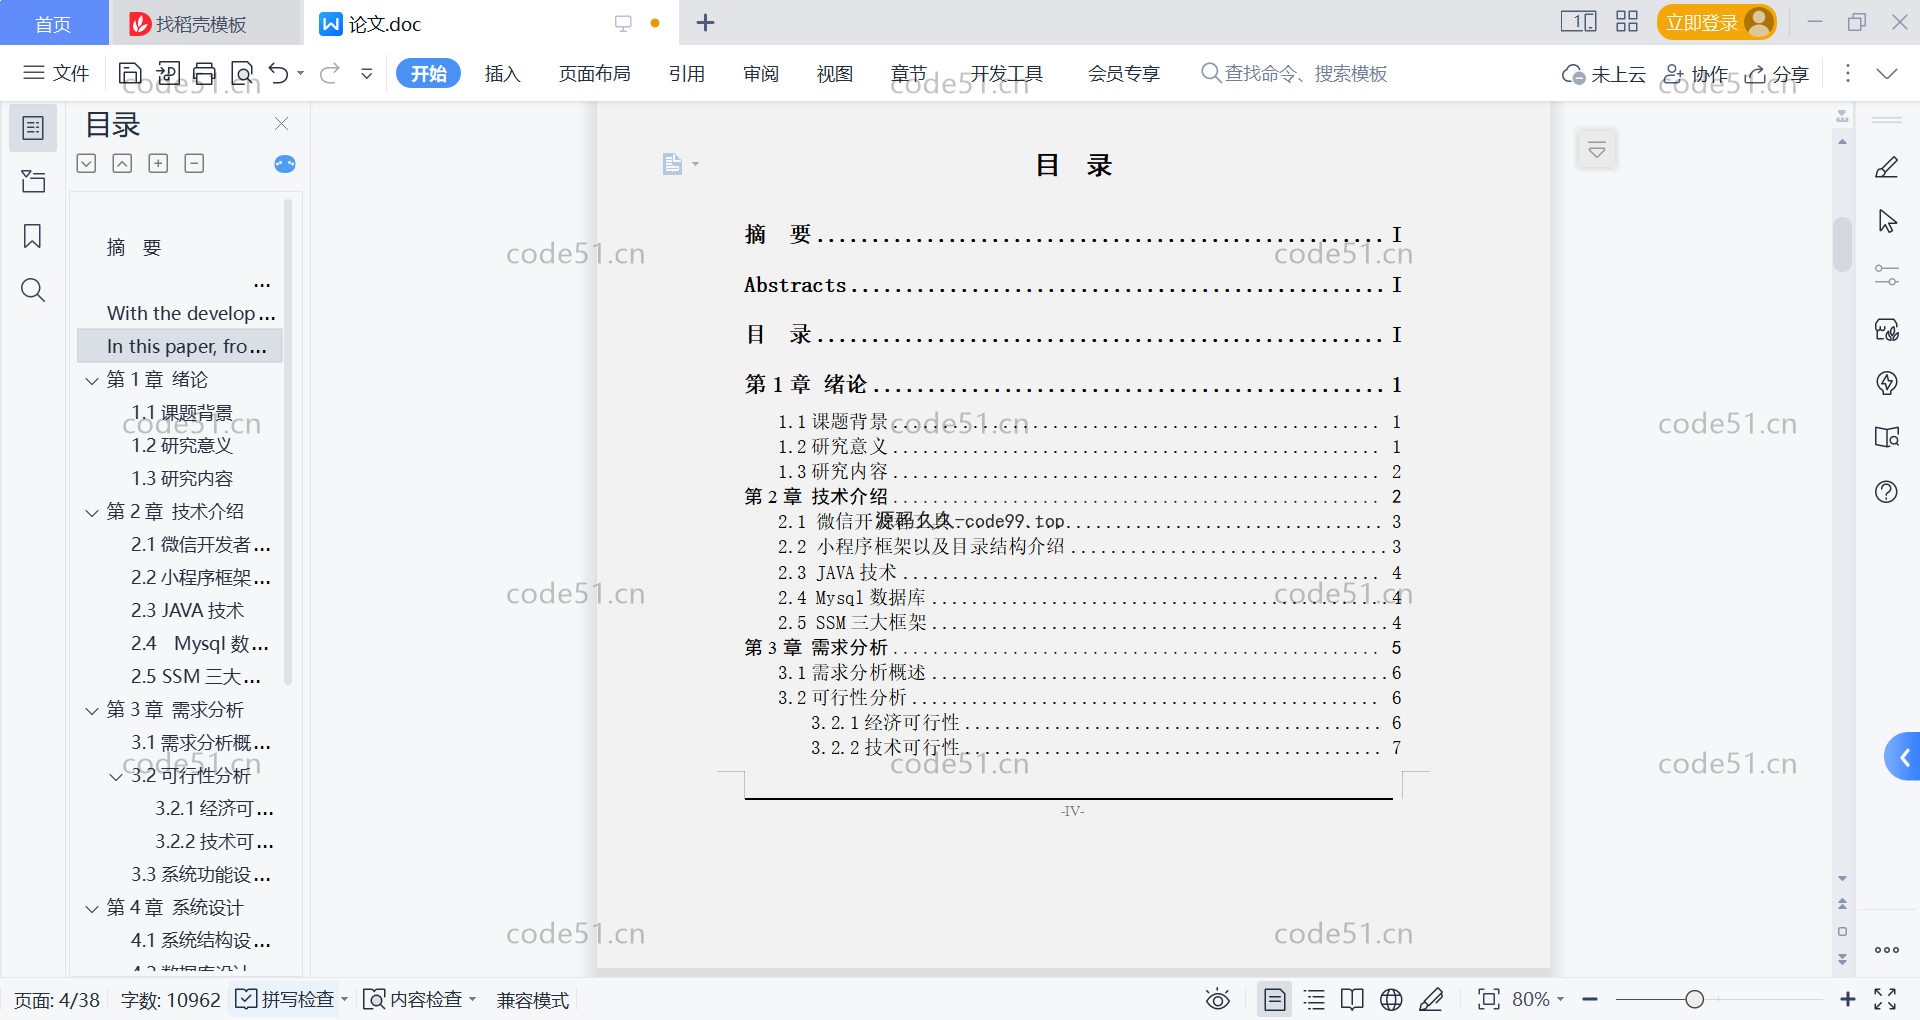The height and width of the screenshot is (1020, 1920).
Task: Collapse 第4章 系统设计 in outline
Action: tap(92, 908)
